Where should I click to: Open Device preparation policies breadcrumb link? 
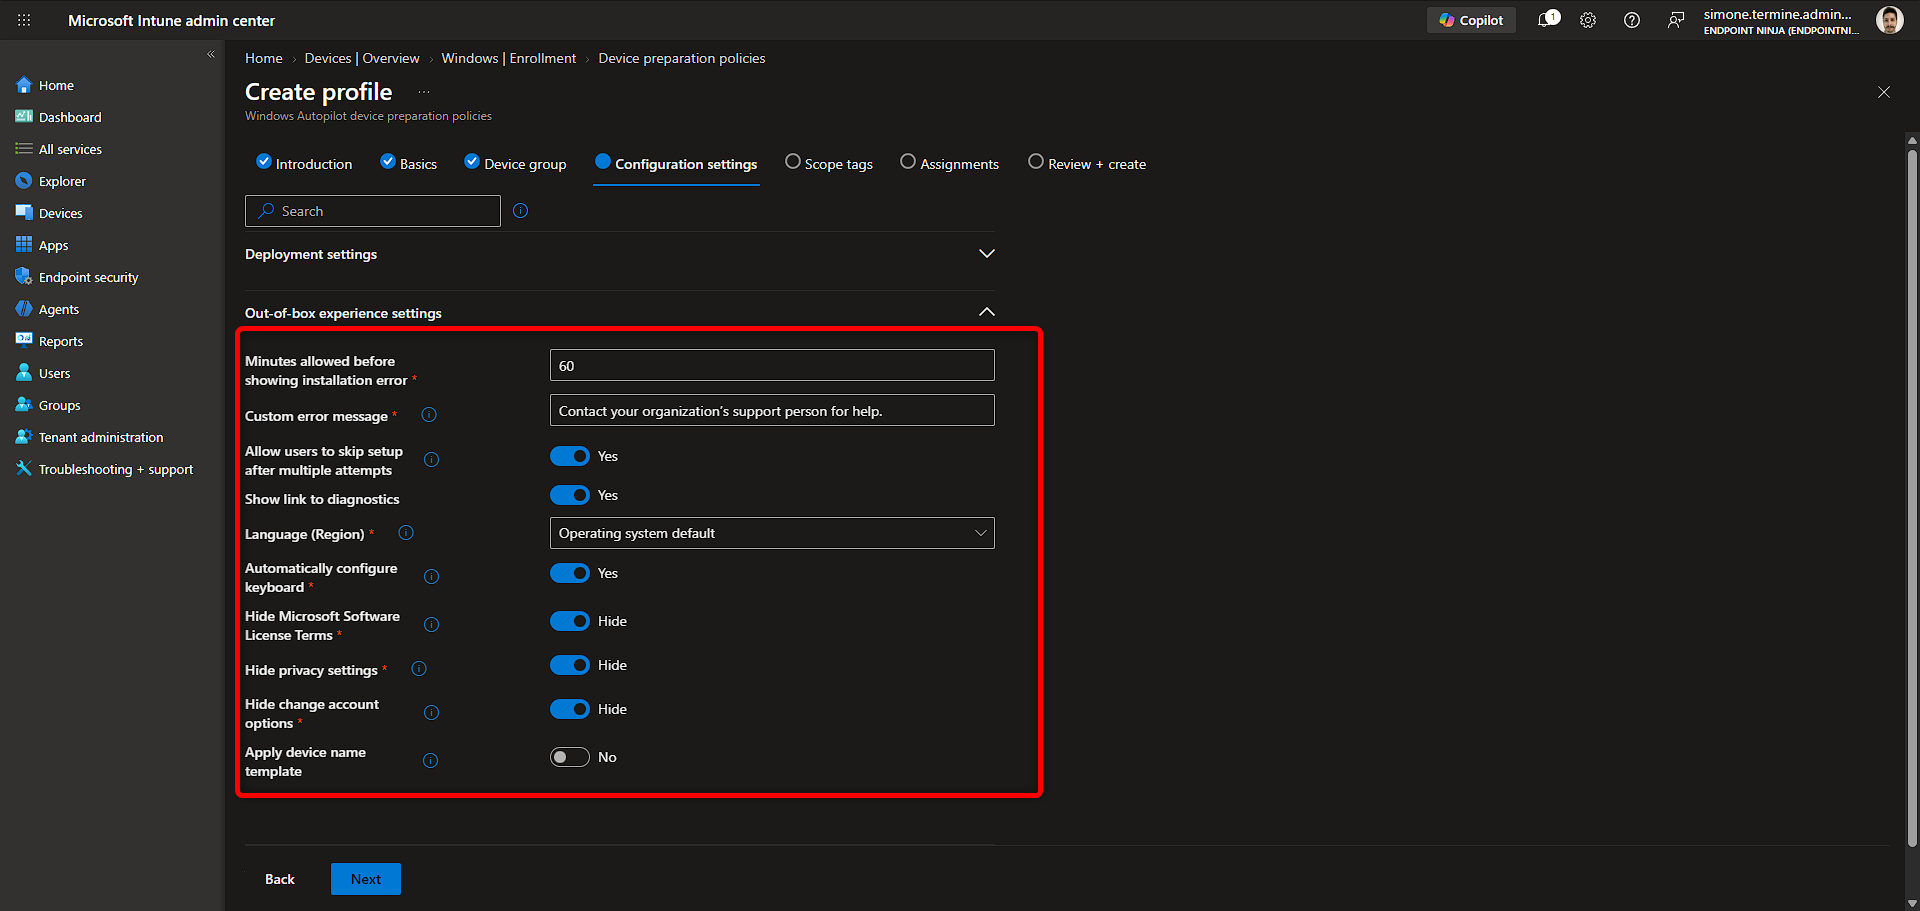point(682,58)
